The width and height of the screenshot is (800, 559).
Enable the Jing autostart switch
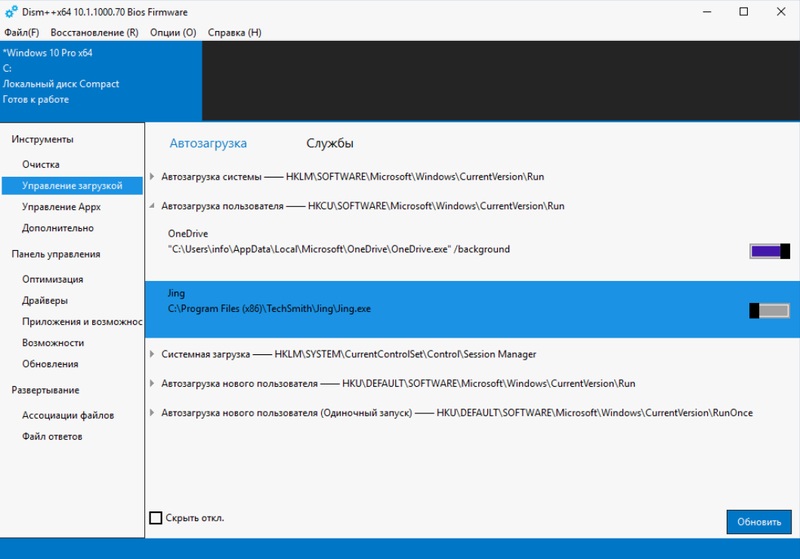[769, 311]
